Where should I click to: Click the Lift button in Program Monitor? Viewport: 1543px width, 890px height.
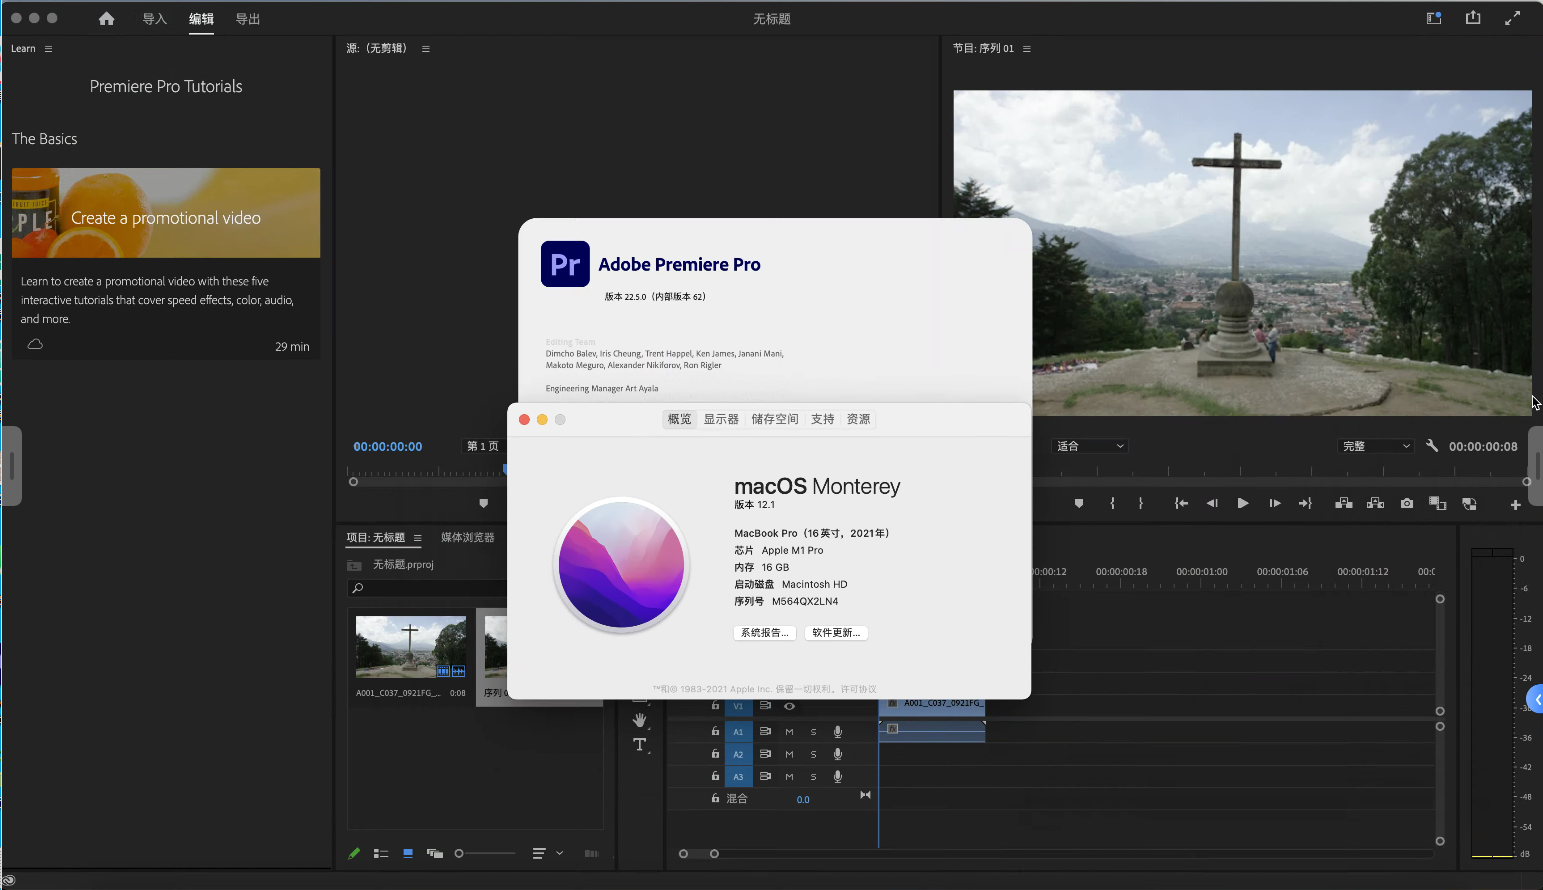(x=1344, y=504)
